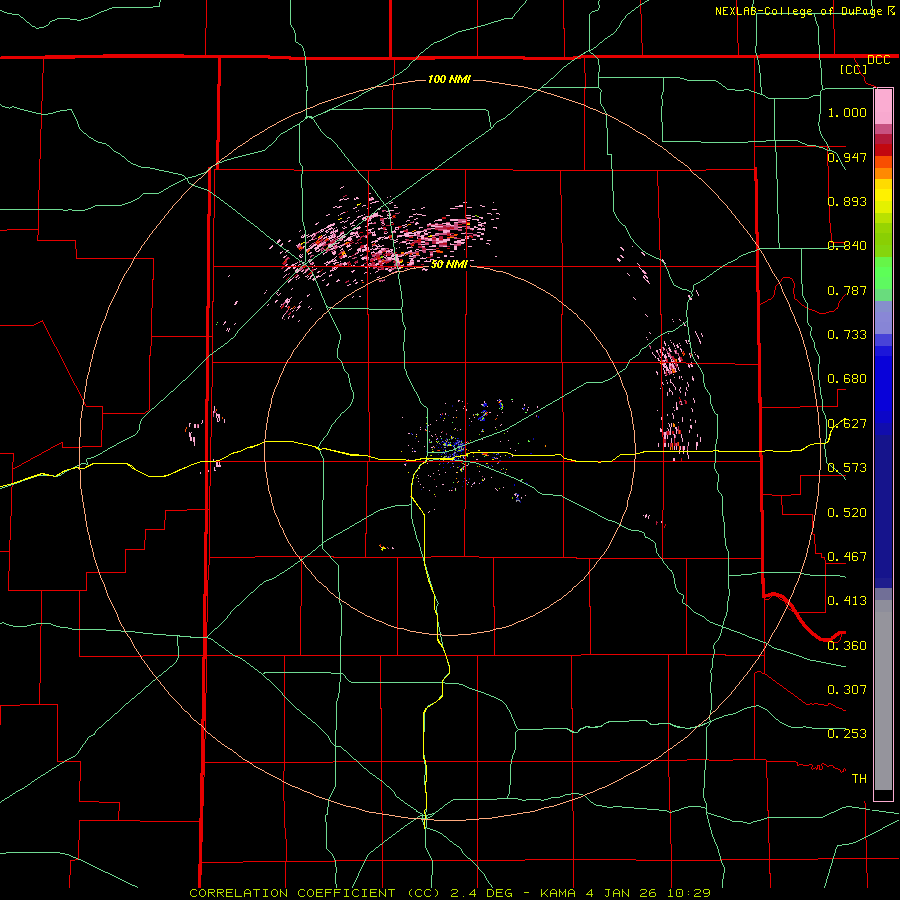Image resolution: width=900 pixels, height=900 pixels.
Task: Click the 0.467 legend value
Action: pyautogui.click(x=847, y=557)
